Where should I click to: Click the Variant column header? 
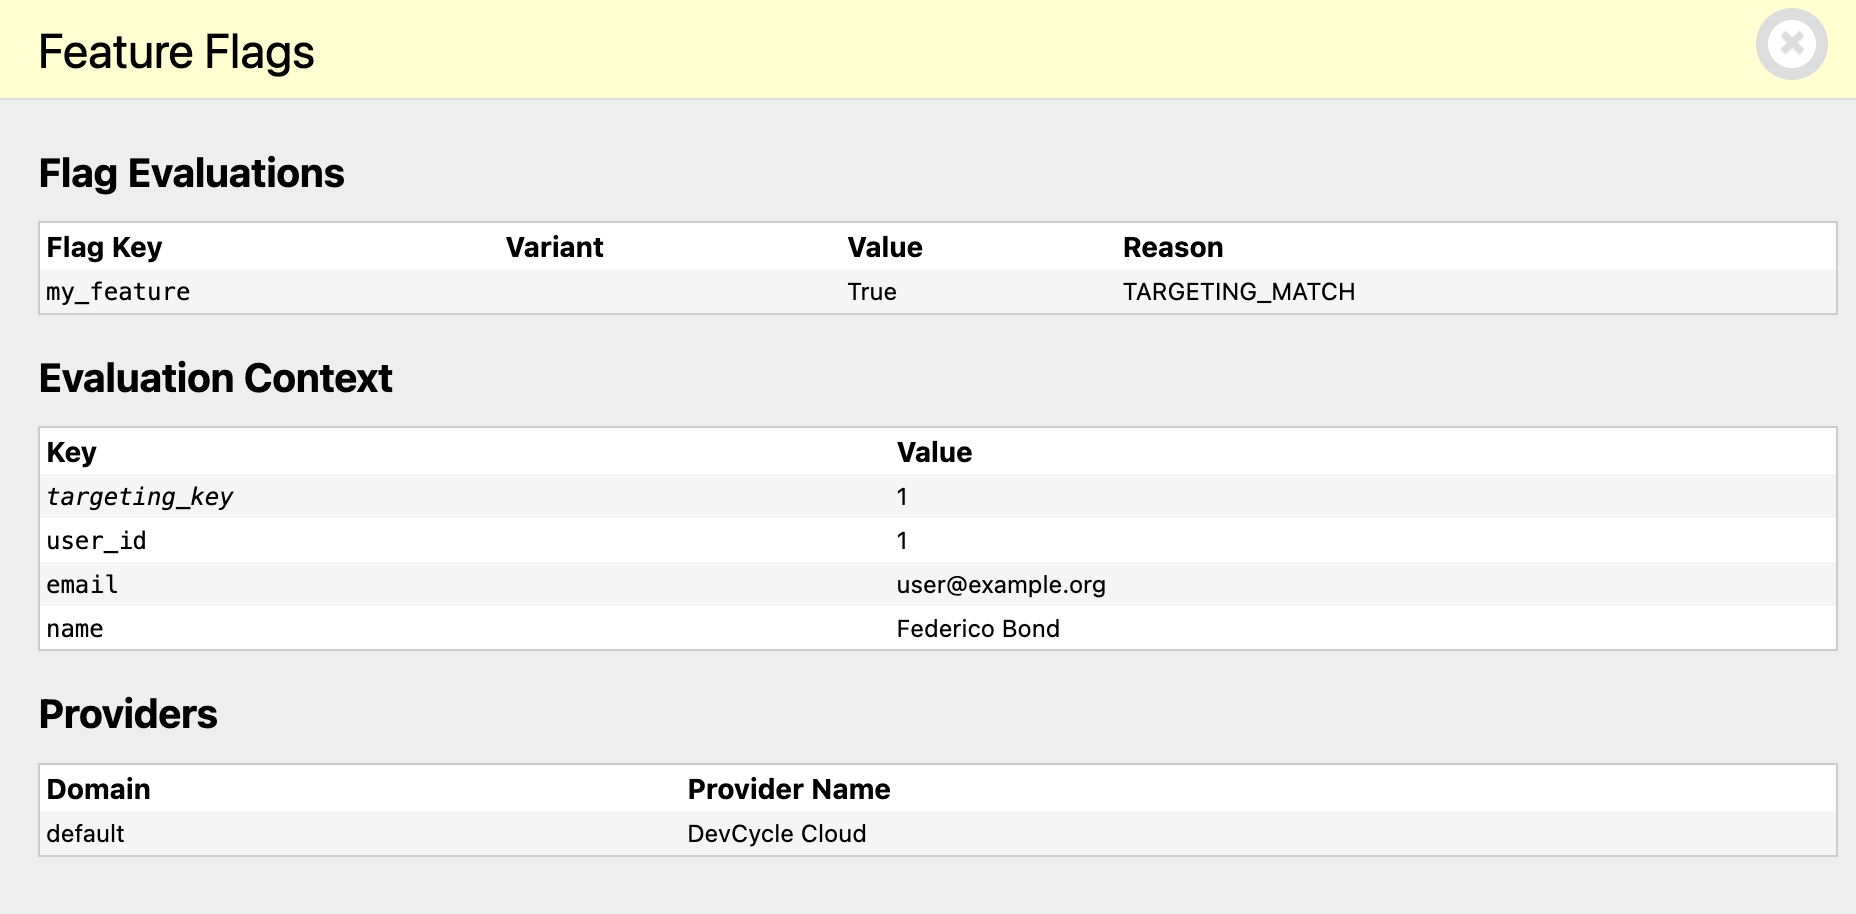[555, 247]
